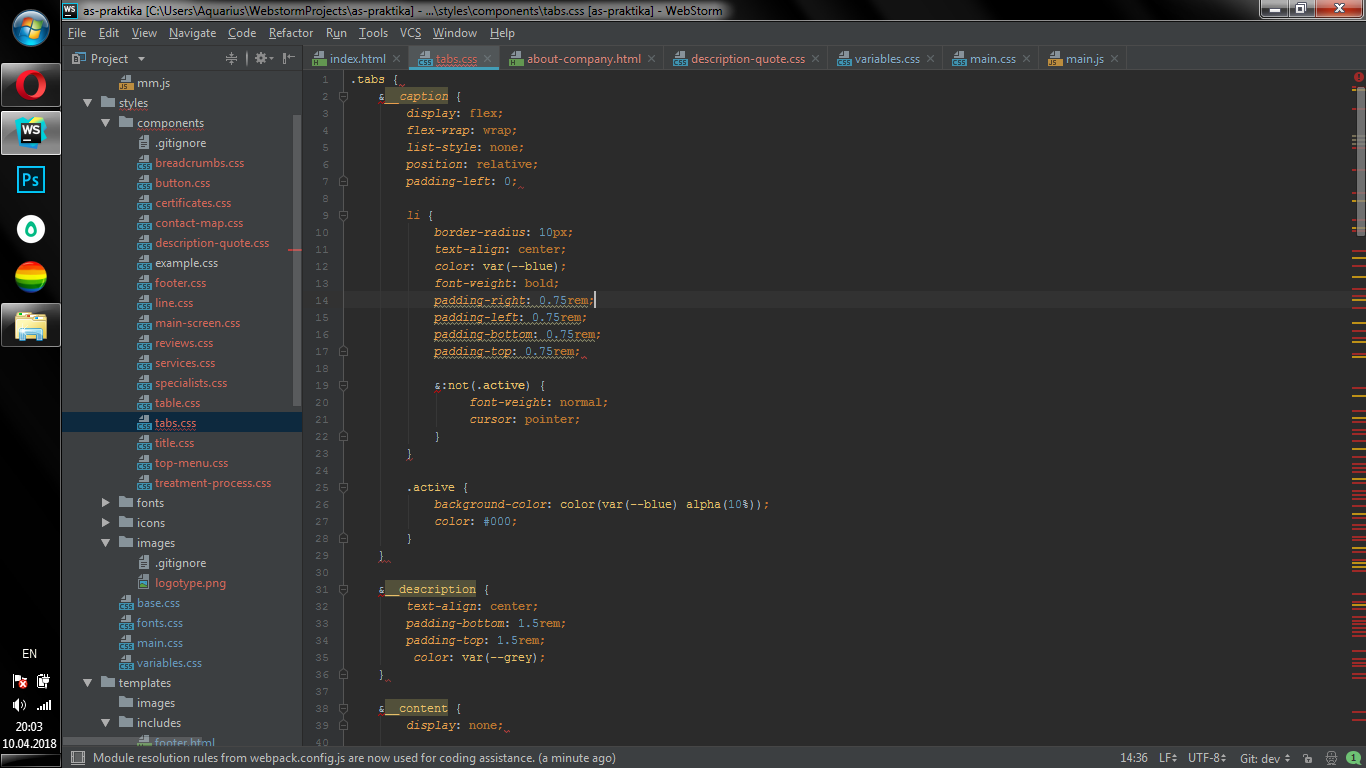Collapse all in Project panel
The image size is (1366, 768).
pyautogui.click(x=232, y=59)
